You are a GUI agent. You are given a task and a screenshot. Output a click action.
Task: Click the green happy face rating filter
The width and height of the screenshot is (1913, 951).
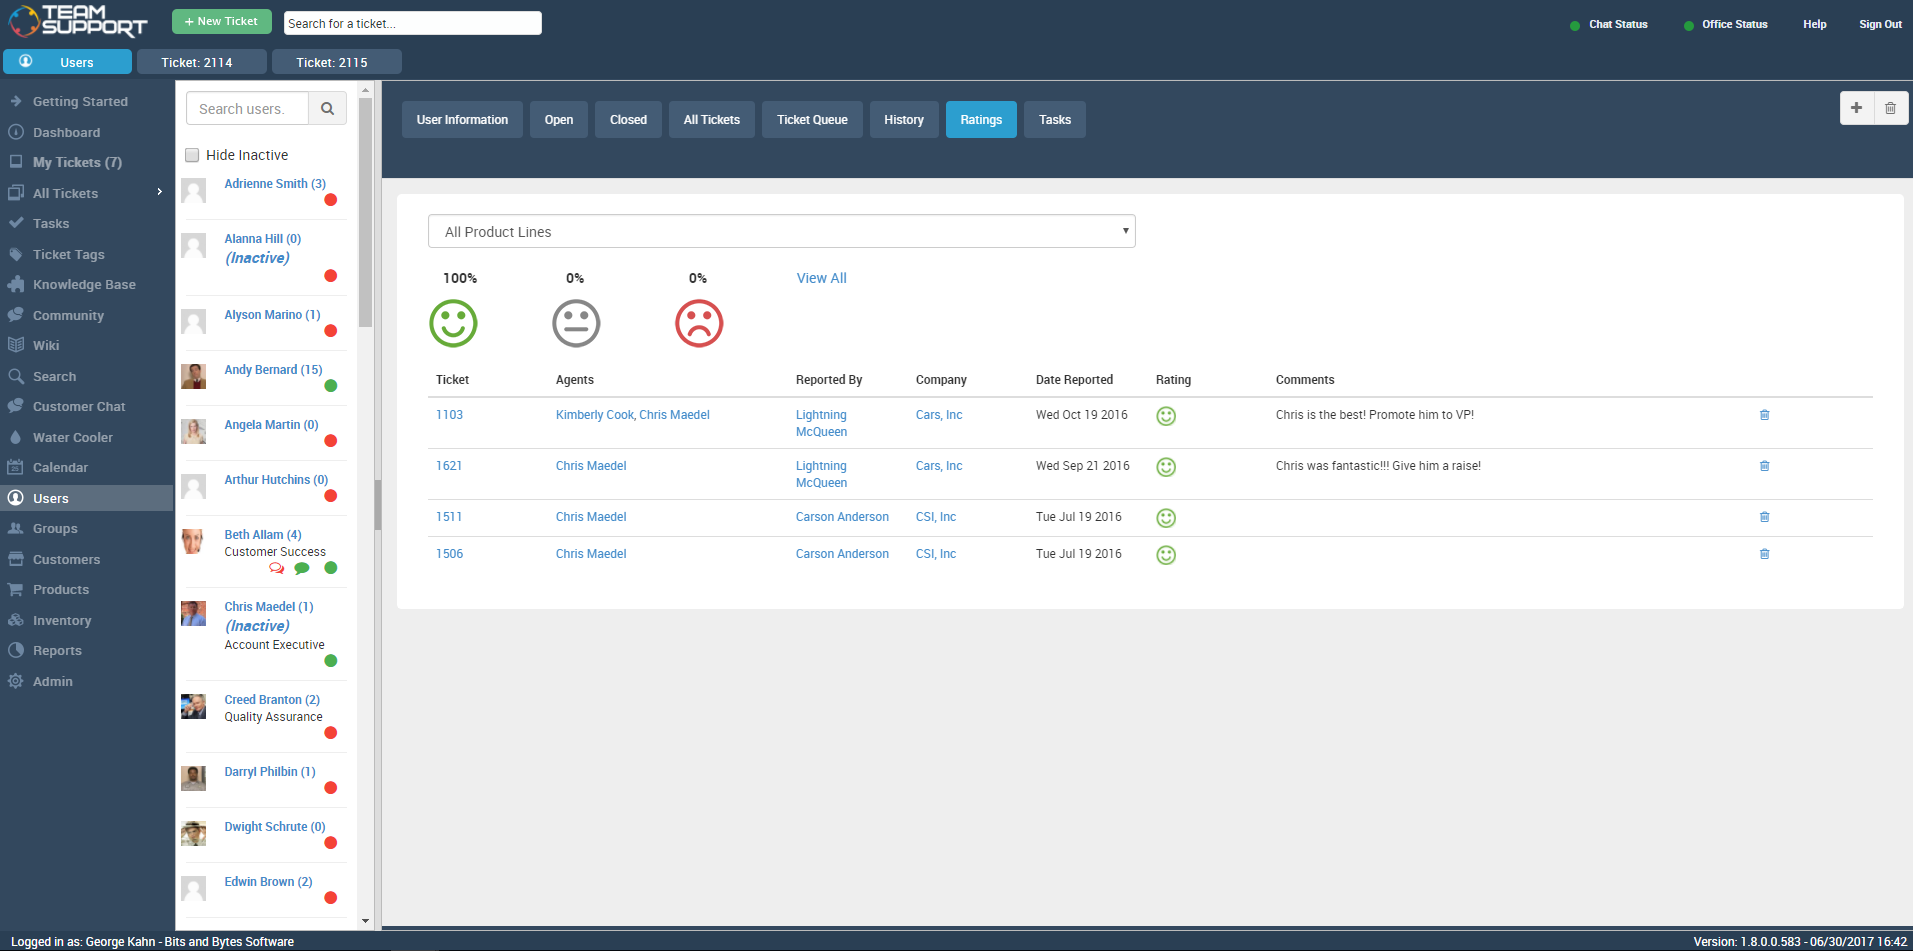[453, 323]
